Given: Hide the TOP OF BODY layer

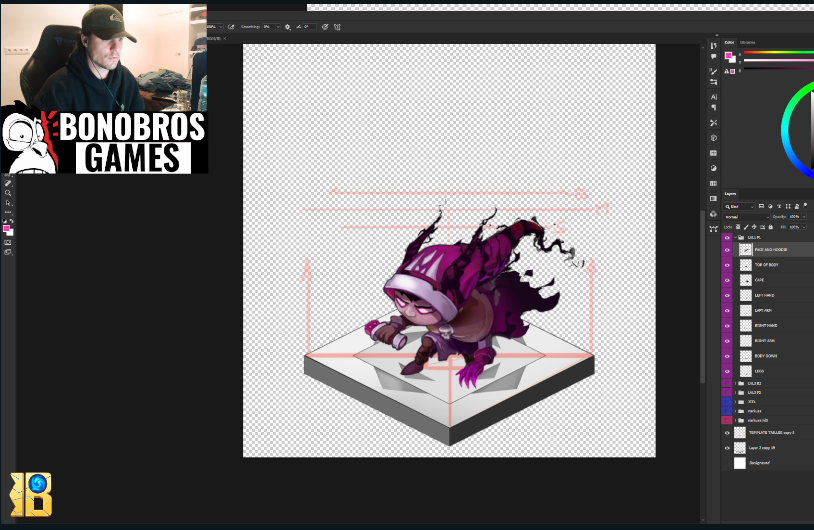Looking at the screenshot, I should point(727,265).
